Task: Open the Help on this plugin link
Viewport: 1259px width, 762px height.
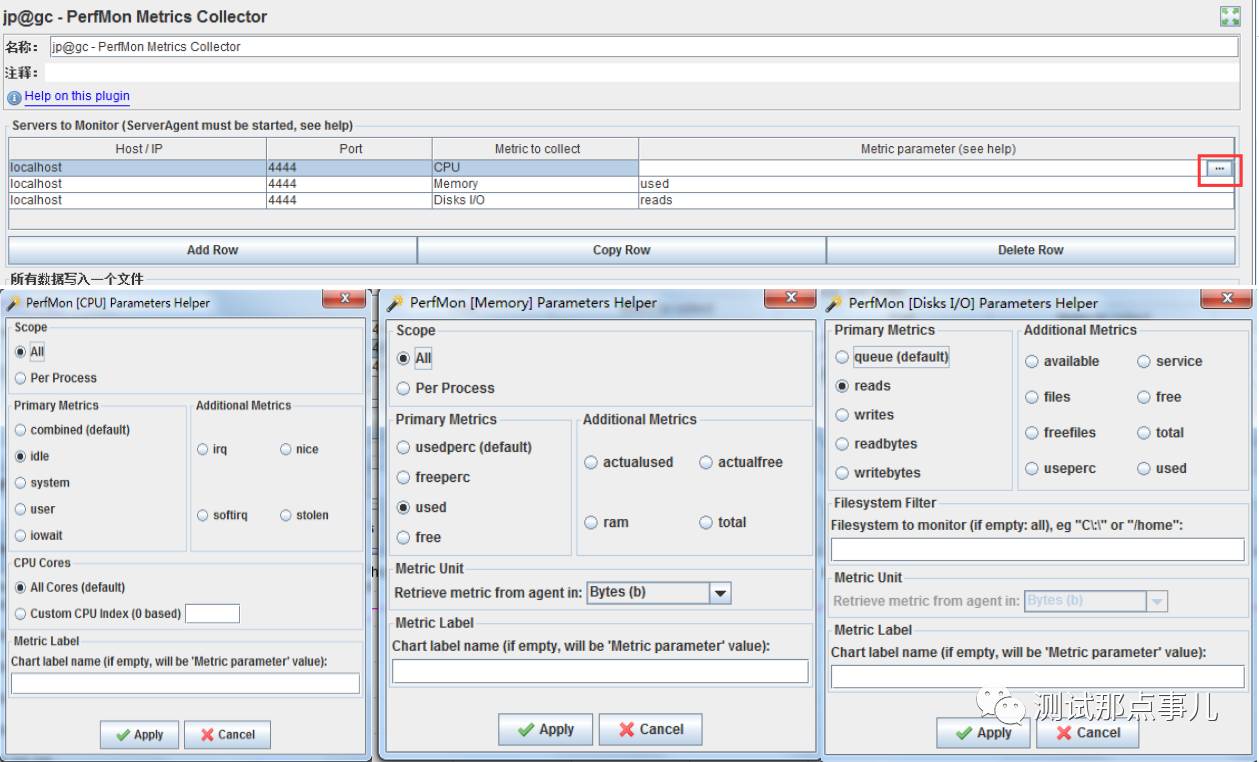Action: pyautogui.click(x=77, y=96)
